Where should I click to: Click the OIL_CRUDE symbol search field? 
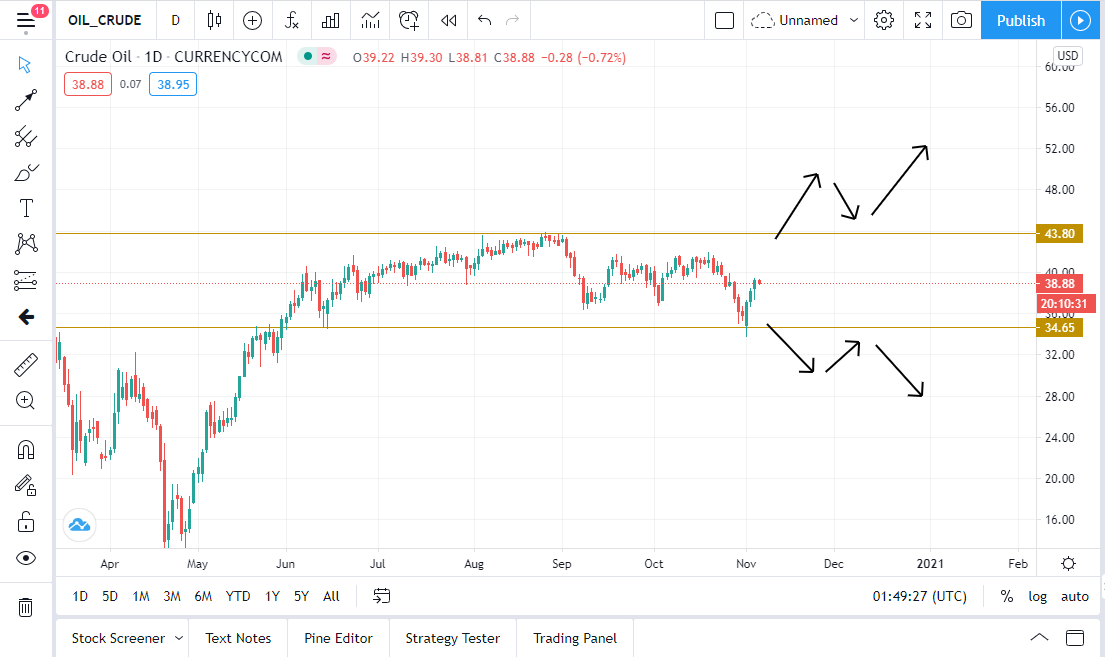point(105,20)
